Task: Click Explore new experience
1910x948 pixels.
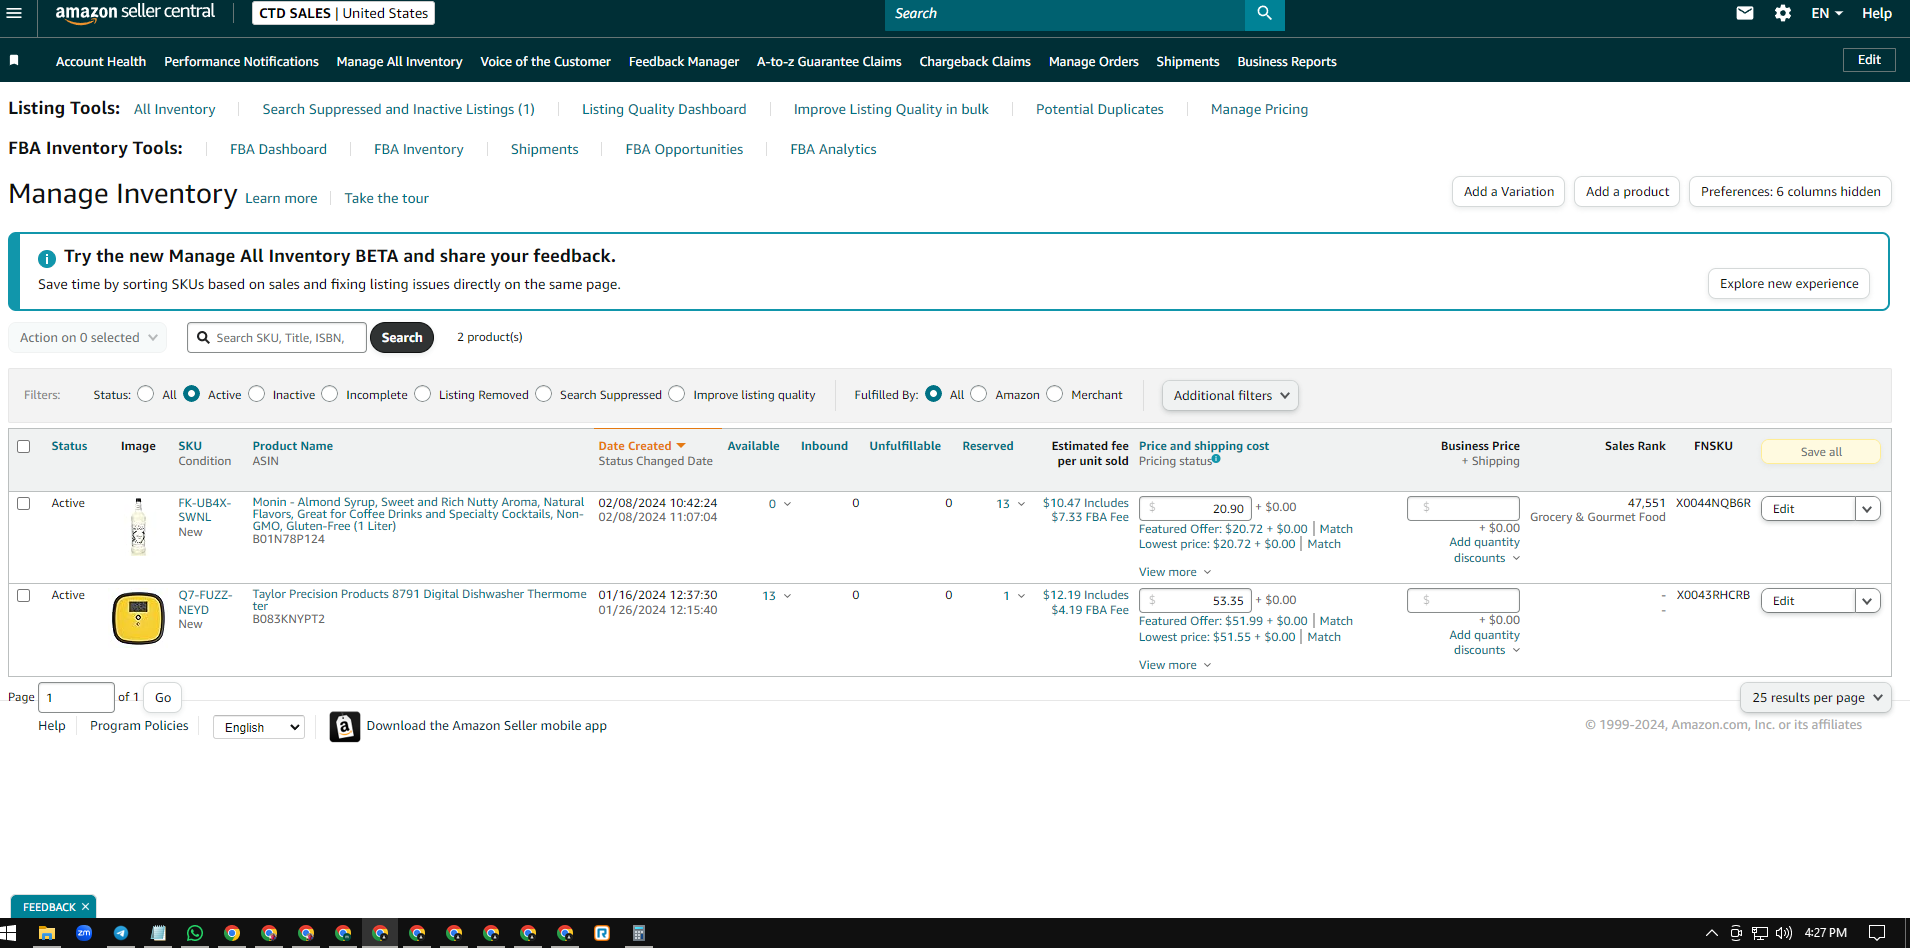Action: pyautogui.click(x=1789, y=284)
